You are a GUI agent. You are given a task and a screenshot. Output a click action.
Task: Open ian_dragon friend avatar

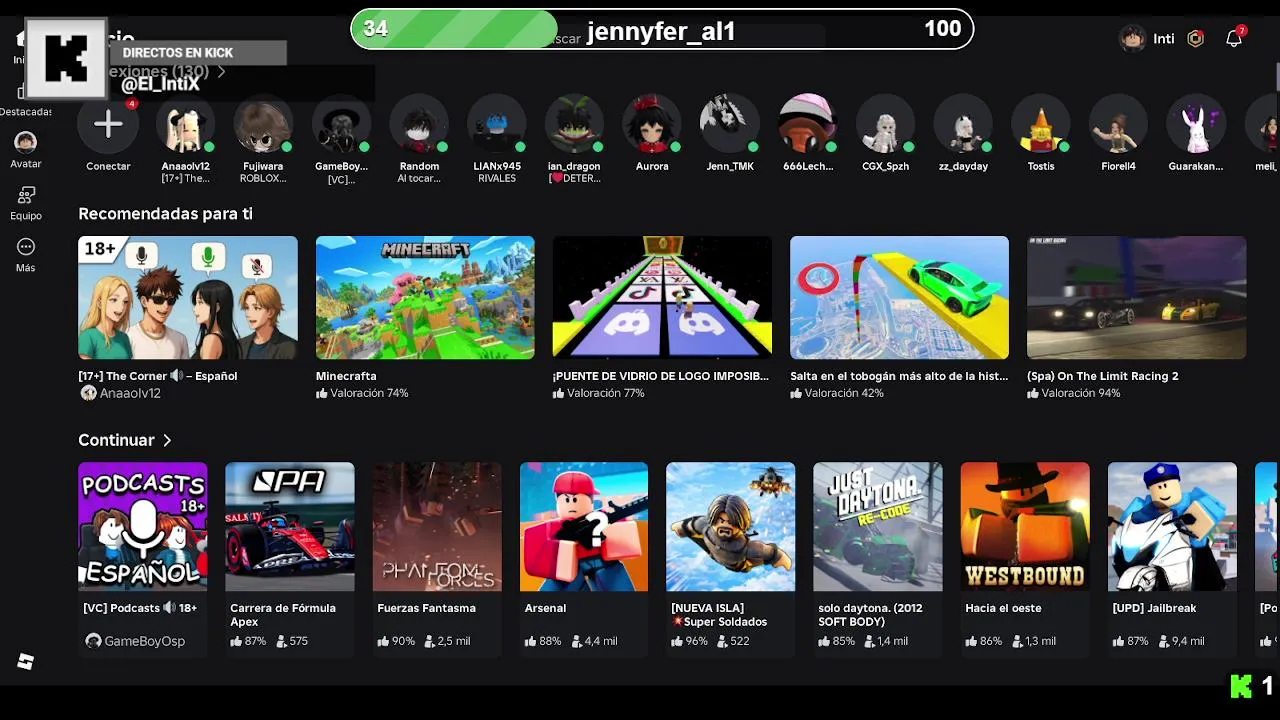tap(574, 124)
